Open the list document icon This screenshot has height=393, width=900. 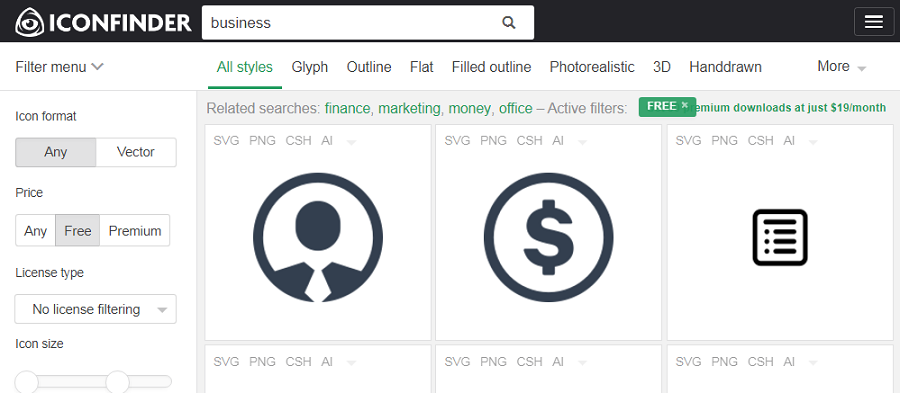pos(779,237)
